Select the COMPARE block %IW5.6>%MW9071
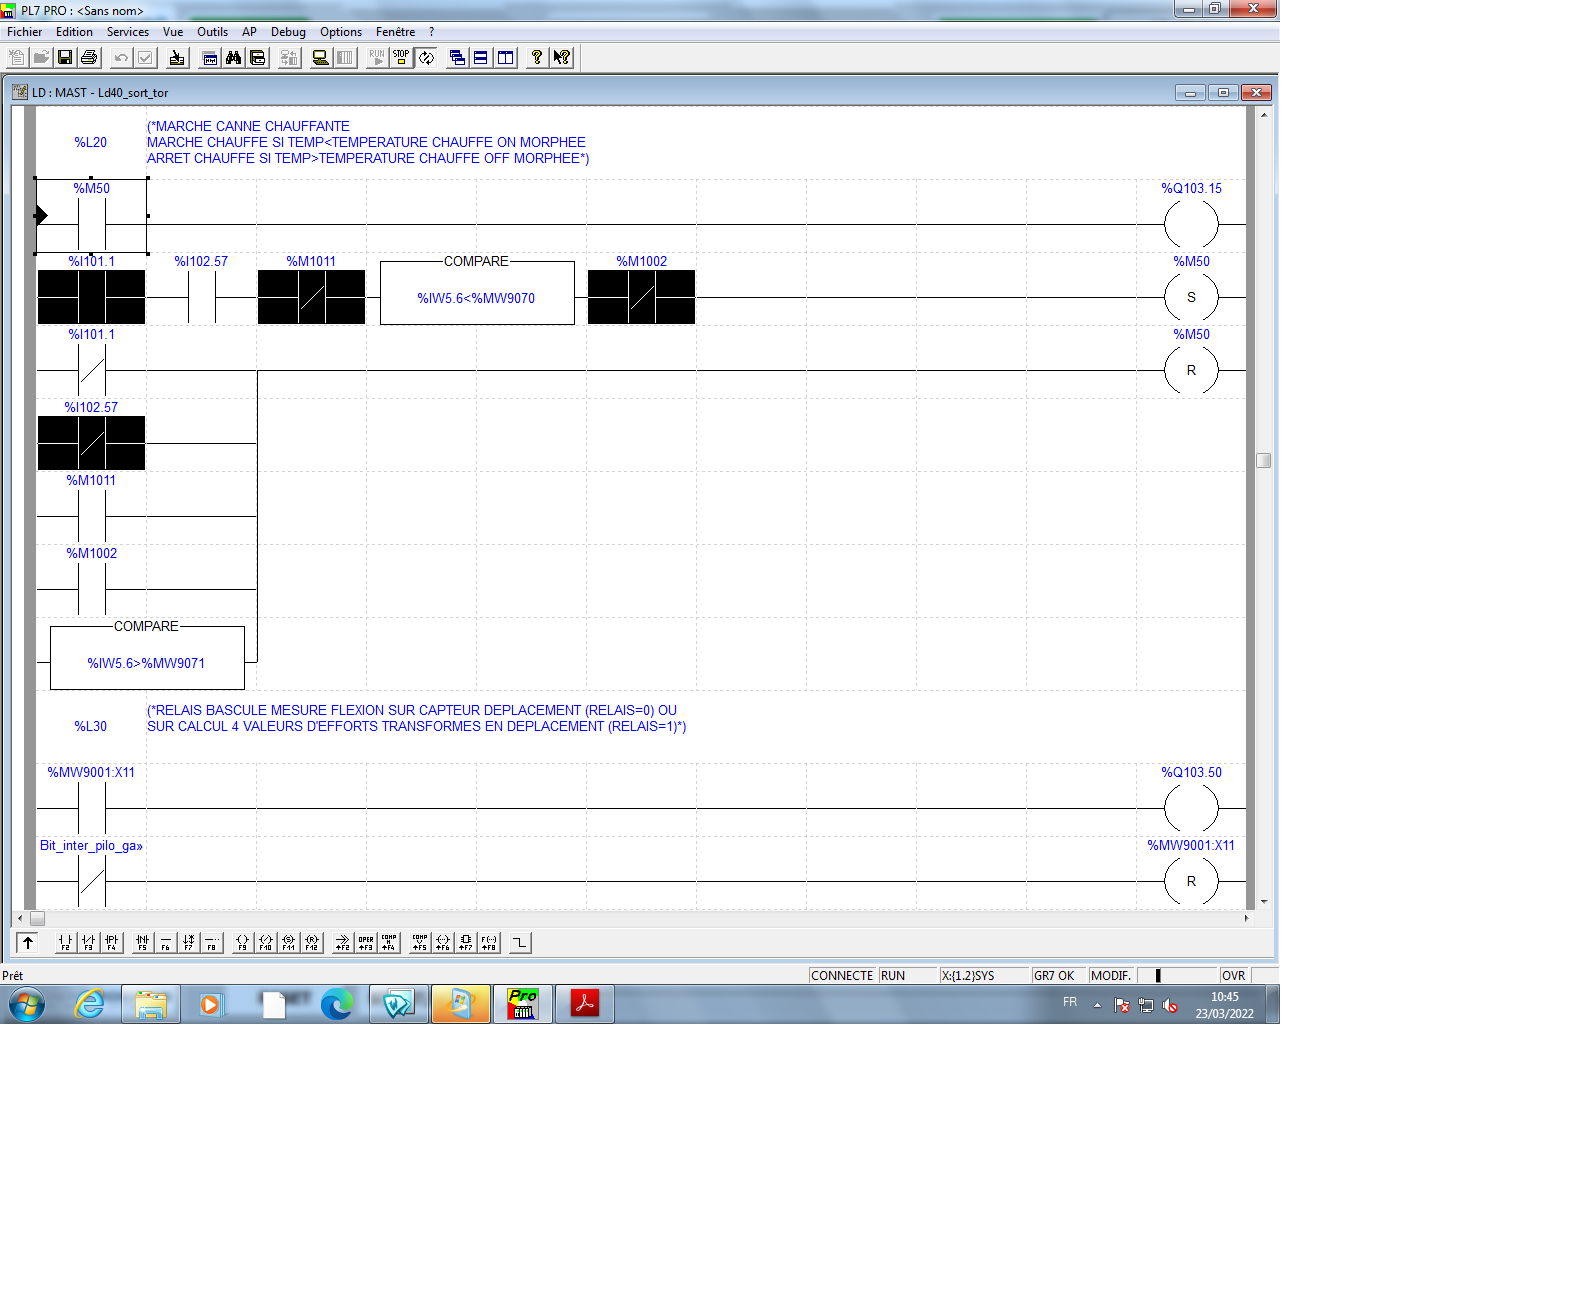The image size is (1572, 1304). [x=147, y=657]
